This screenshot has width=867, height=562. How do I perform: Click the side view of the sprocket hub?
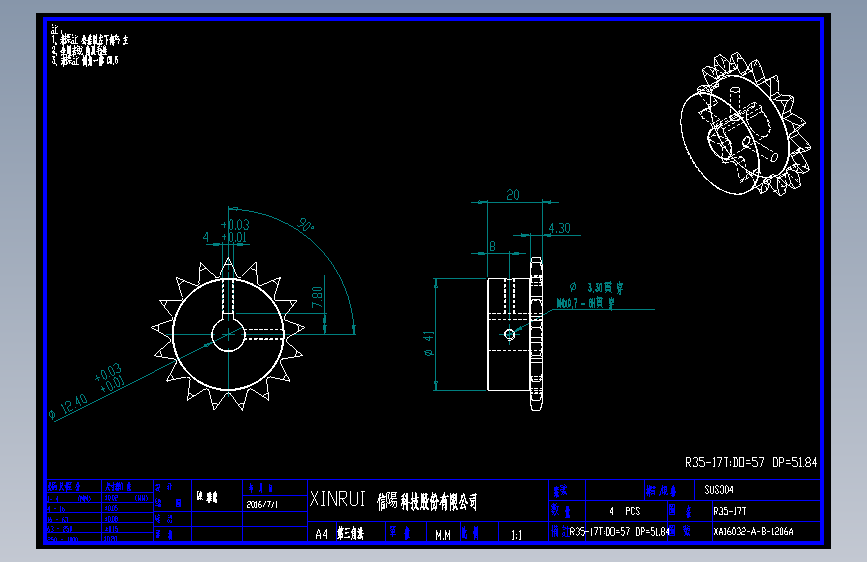coord(515,334)
